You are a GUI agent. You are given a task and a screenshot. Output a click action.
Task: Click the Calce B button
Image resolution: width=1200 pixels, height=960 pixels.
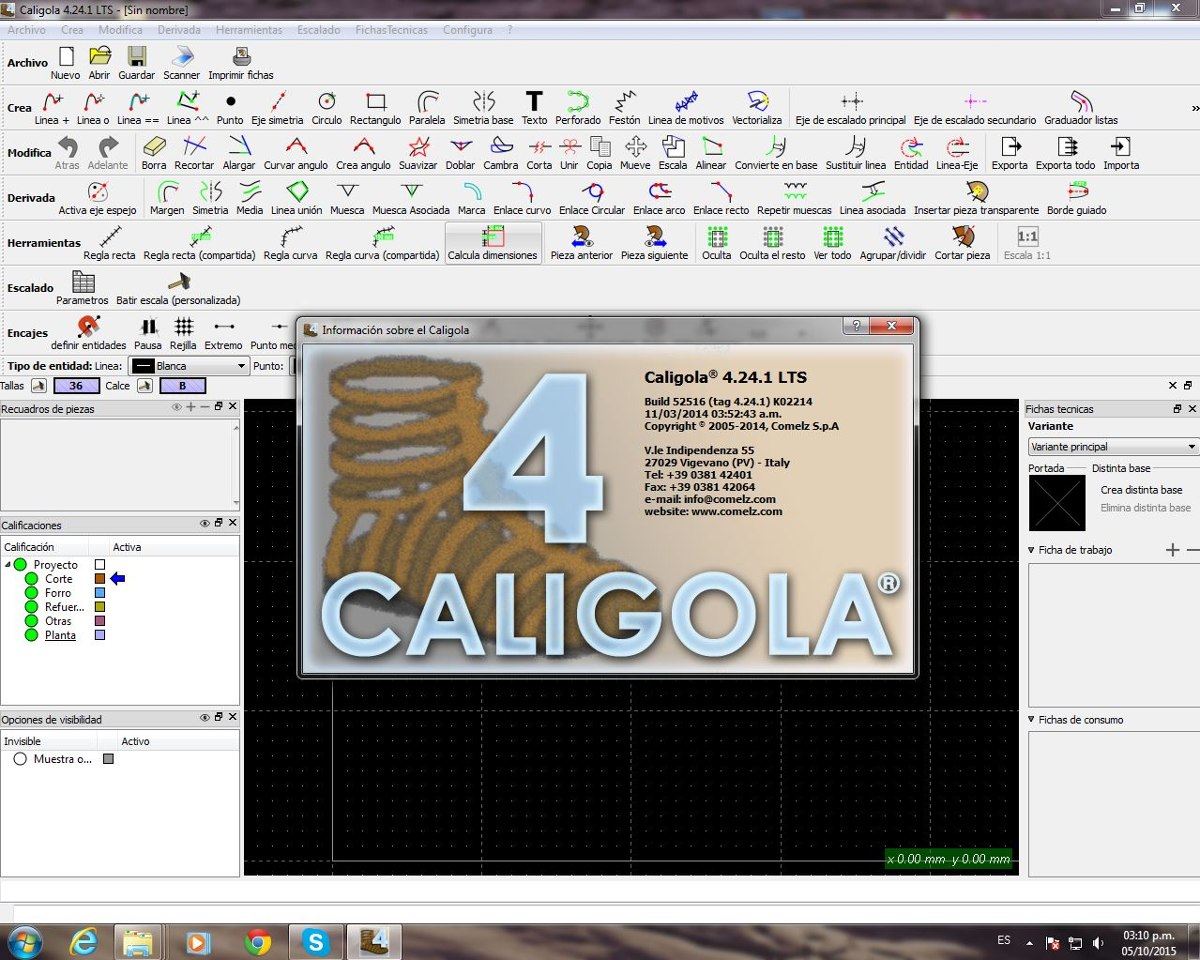click(183, 385)
